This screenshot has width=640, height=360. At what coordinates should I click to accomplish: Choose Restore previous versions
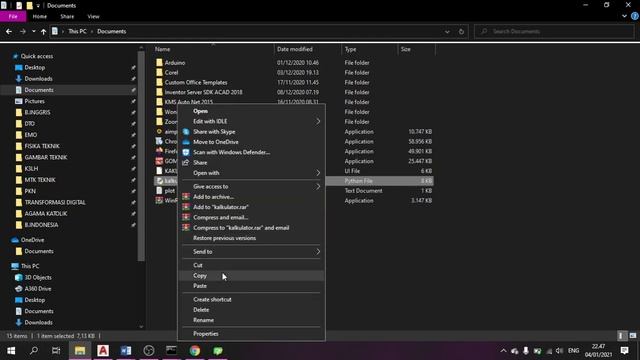(251, 238)
